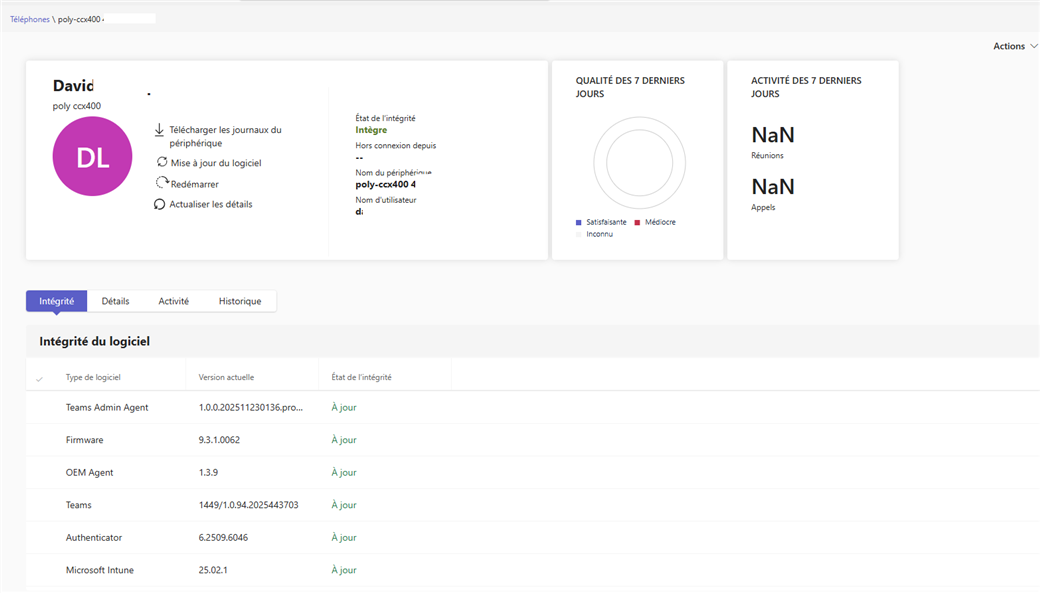Click the Mise à jour du logiciel link
1040x593 pixels.
[216, 163]
